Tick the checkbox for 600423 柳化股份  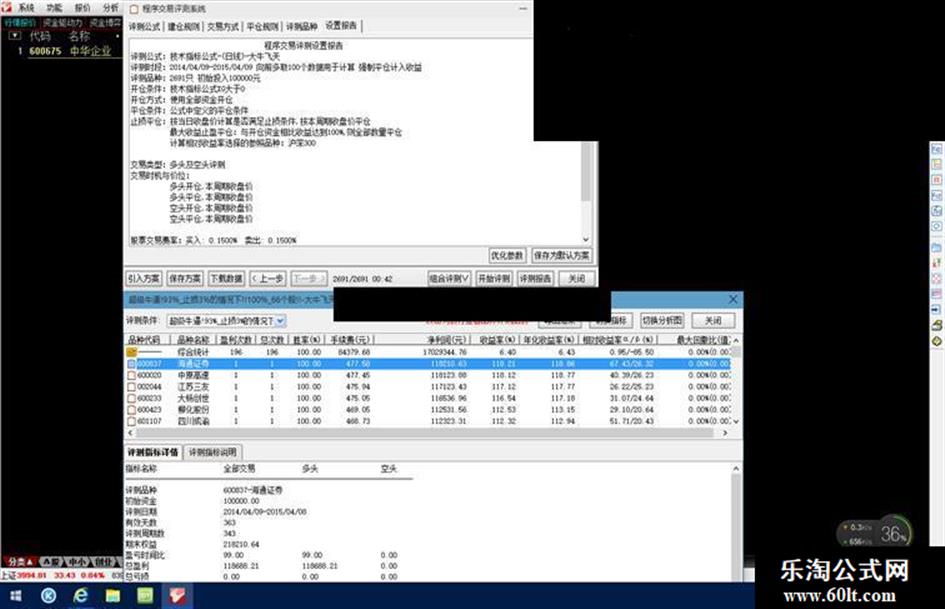click(x=131, y=409)
